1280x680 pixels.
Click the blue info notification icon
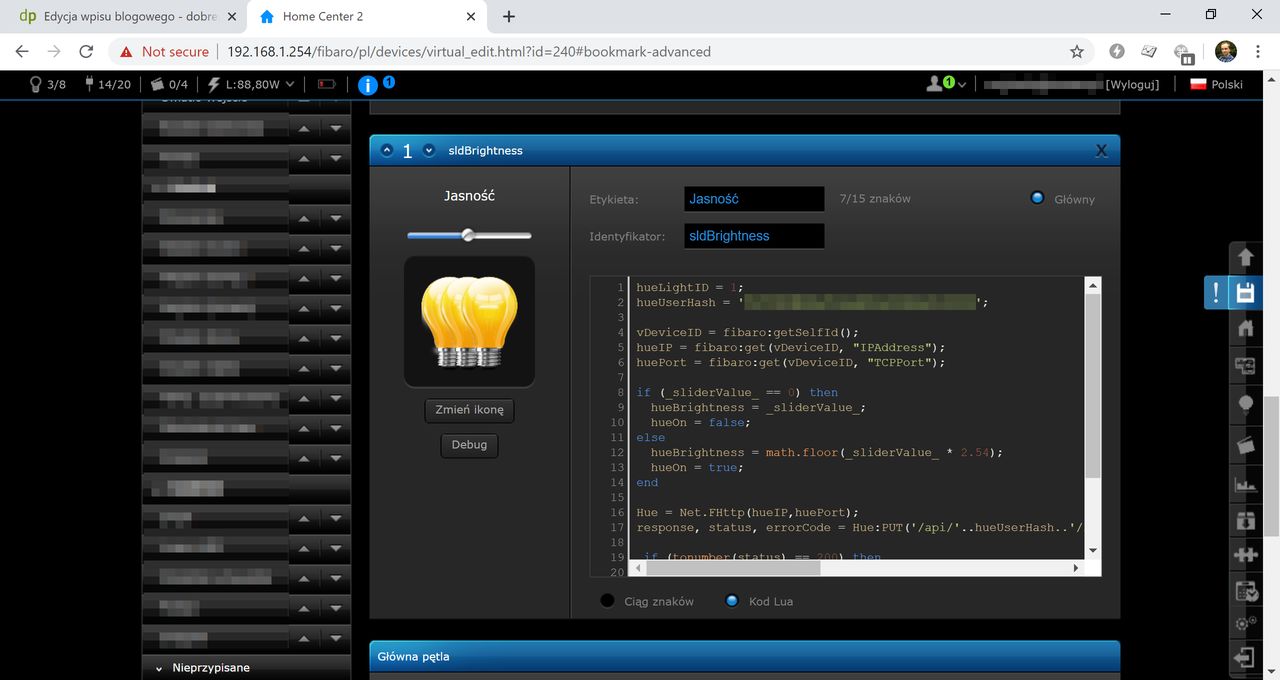[x=368, y=85]
